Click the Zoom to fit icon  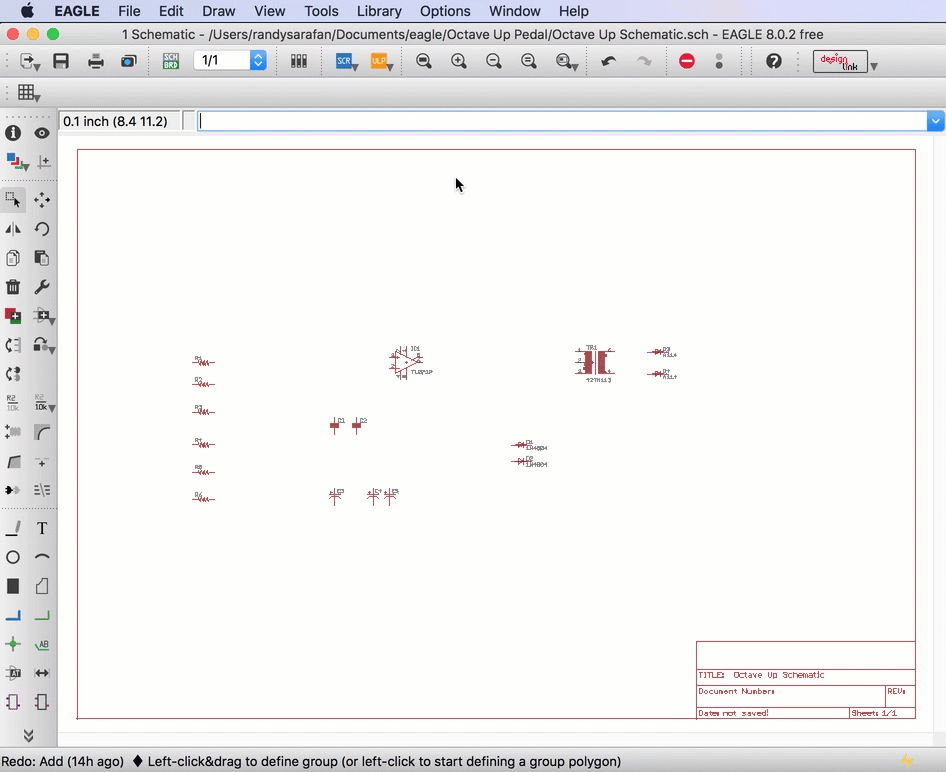424,61
